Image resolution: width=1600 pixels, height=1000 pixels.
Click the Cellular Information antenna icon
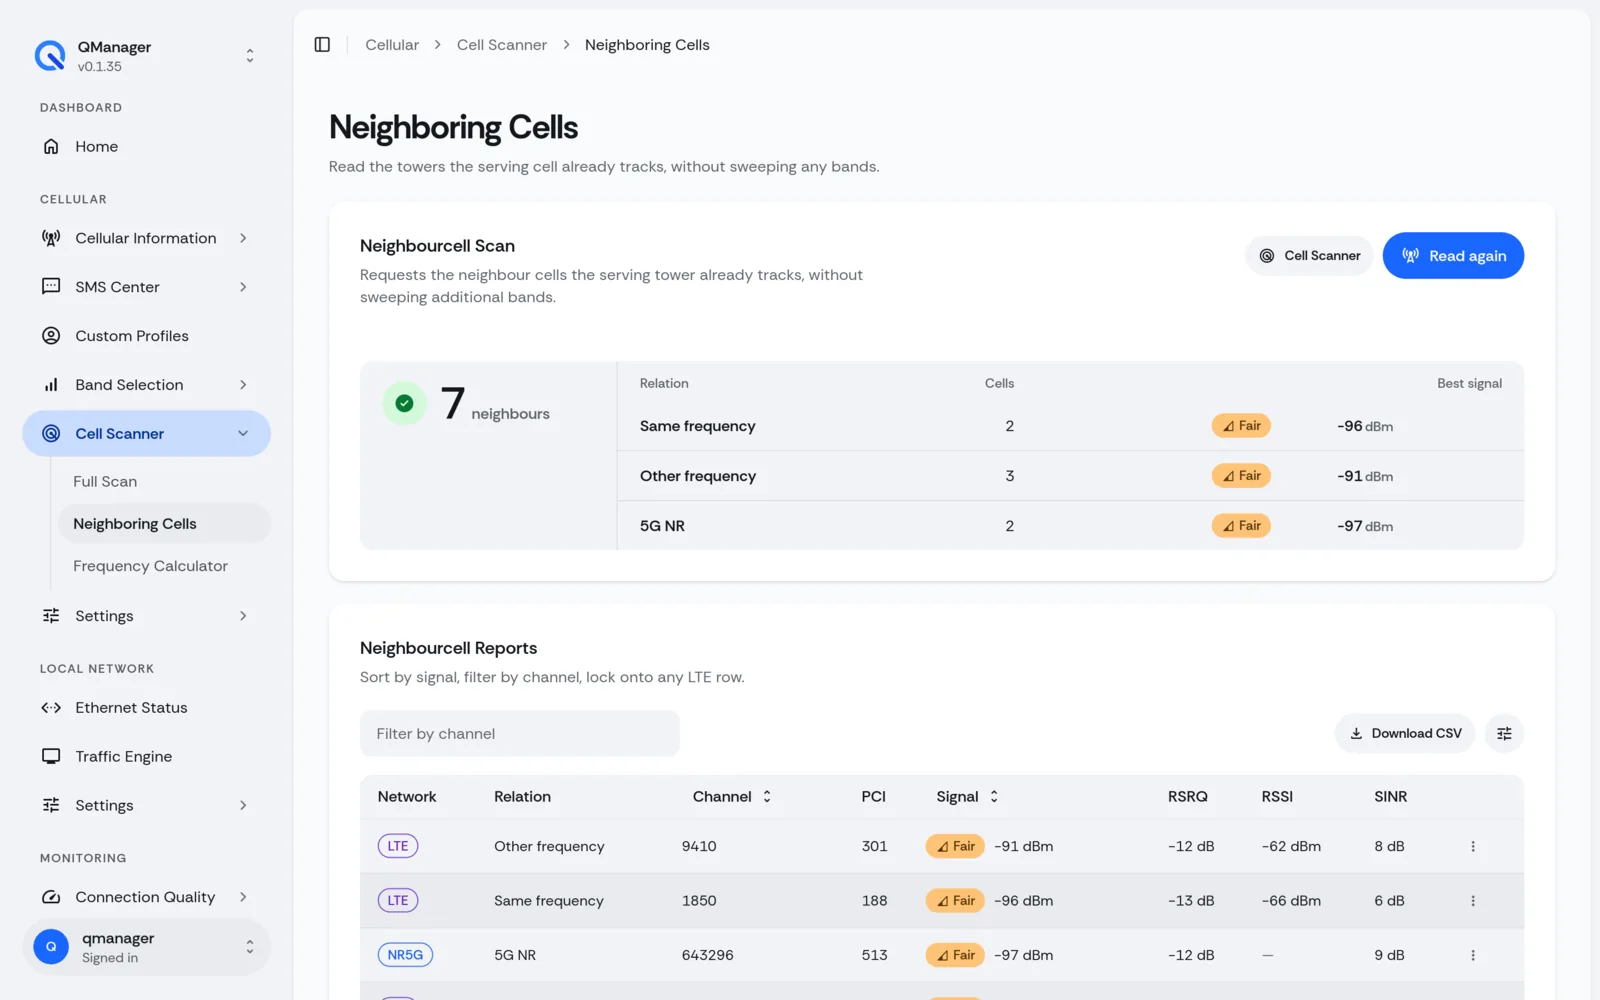tap(51, 238)
